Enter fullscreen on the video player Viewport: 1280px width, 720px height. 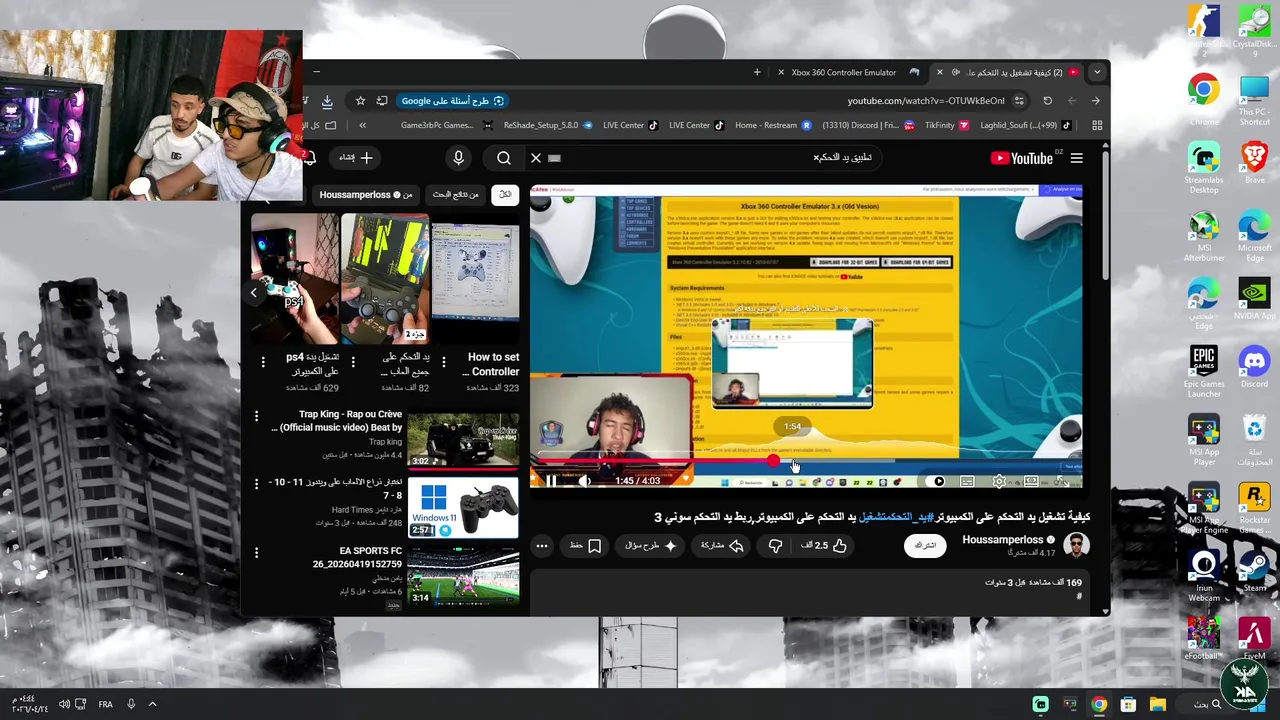1062,482
